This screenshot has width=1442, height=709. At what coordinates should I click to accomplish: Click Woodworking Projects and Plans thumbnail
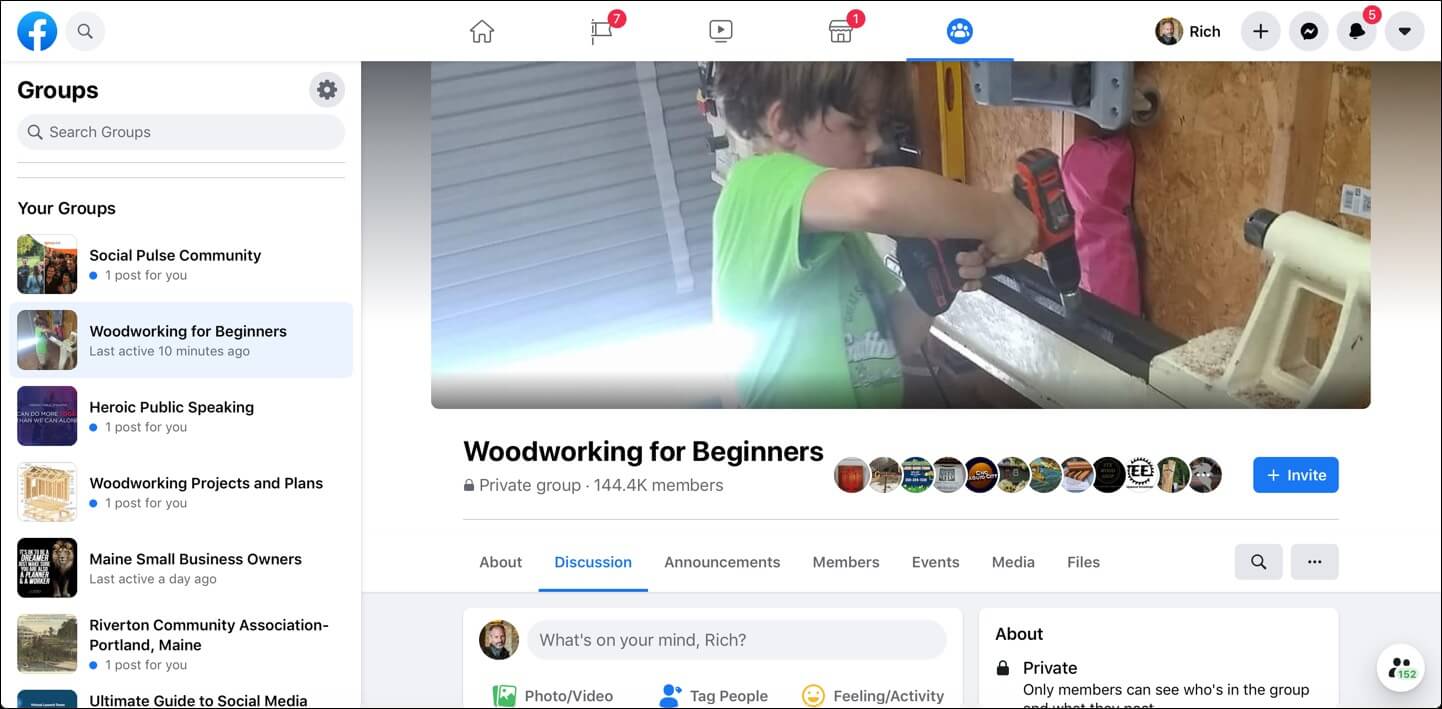point(47,492)
